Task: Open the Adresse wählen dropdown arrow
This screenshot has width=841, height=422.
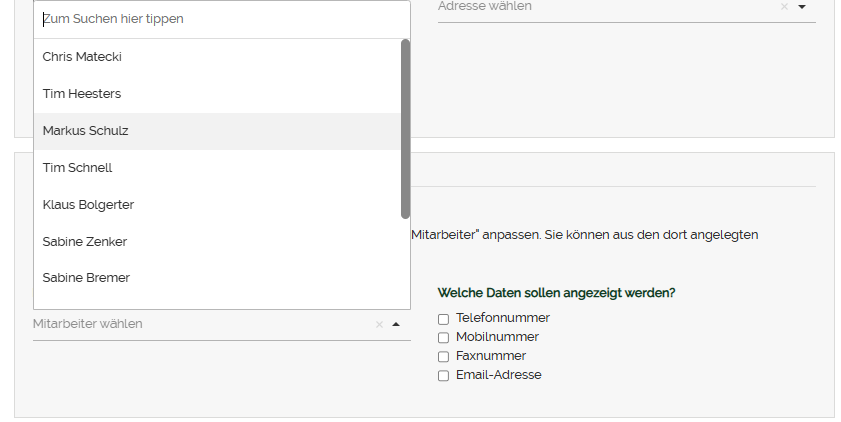Action: tap(802, 7)
